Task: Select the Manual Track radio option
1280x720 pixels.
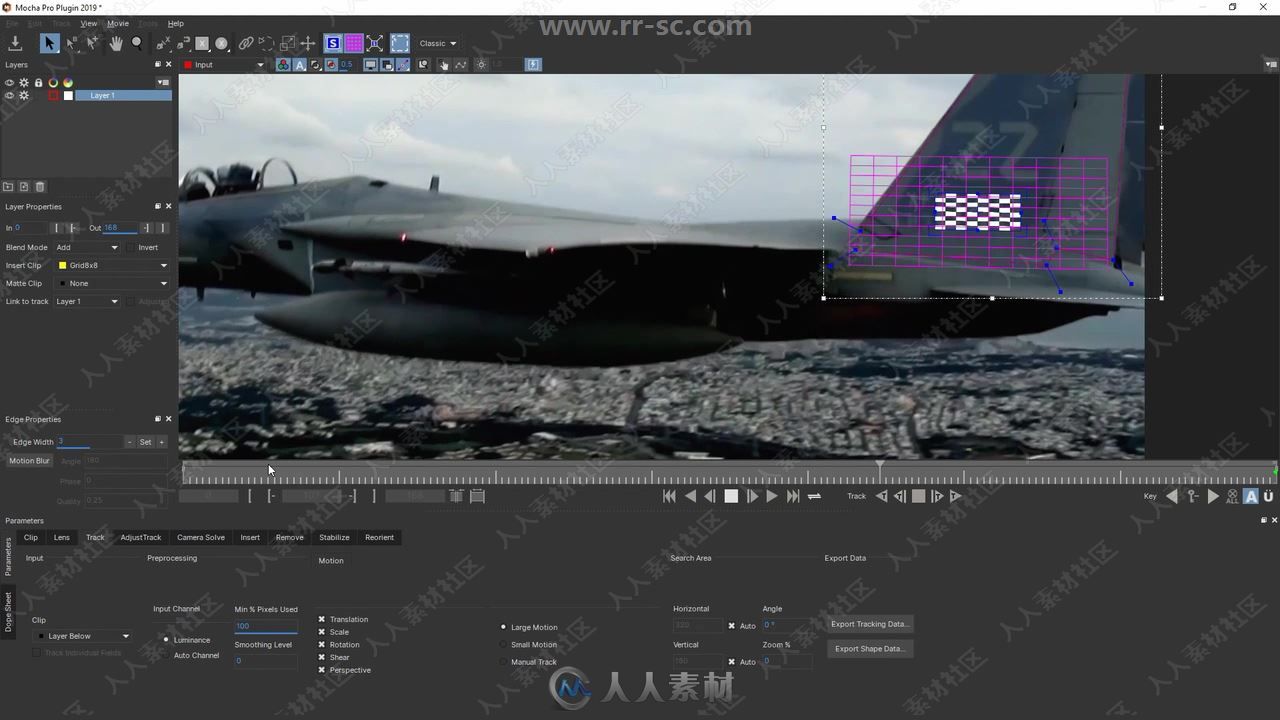Action: coord(503,662)
